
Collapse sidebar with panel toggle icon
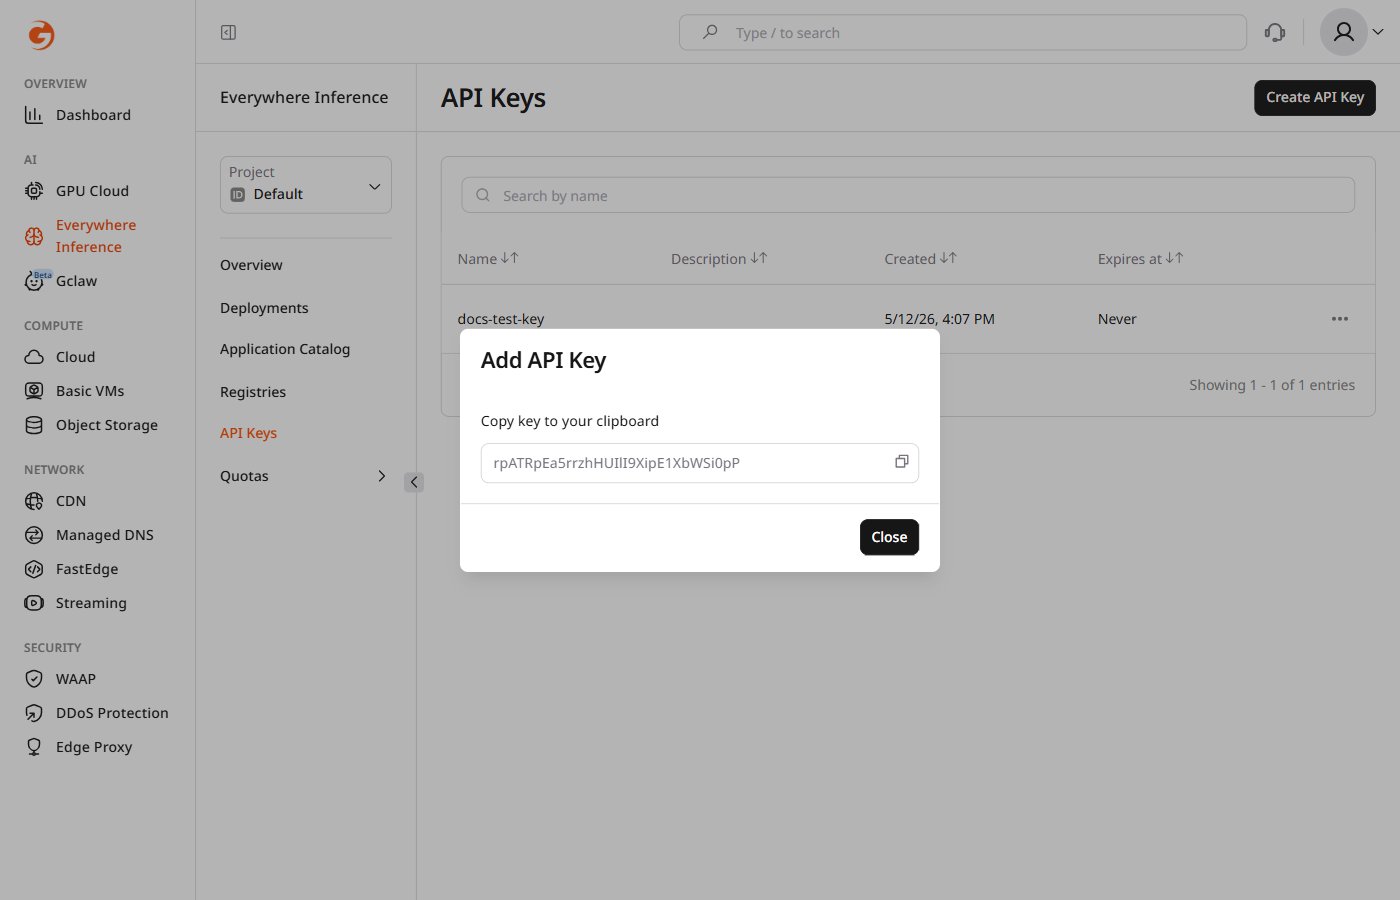[x=228, y=33]
